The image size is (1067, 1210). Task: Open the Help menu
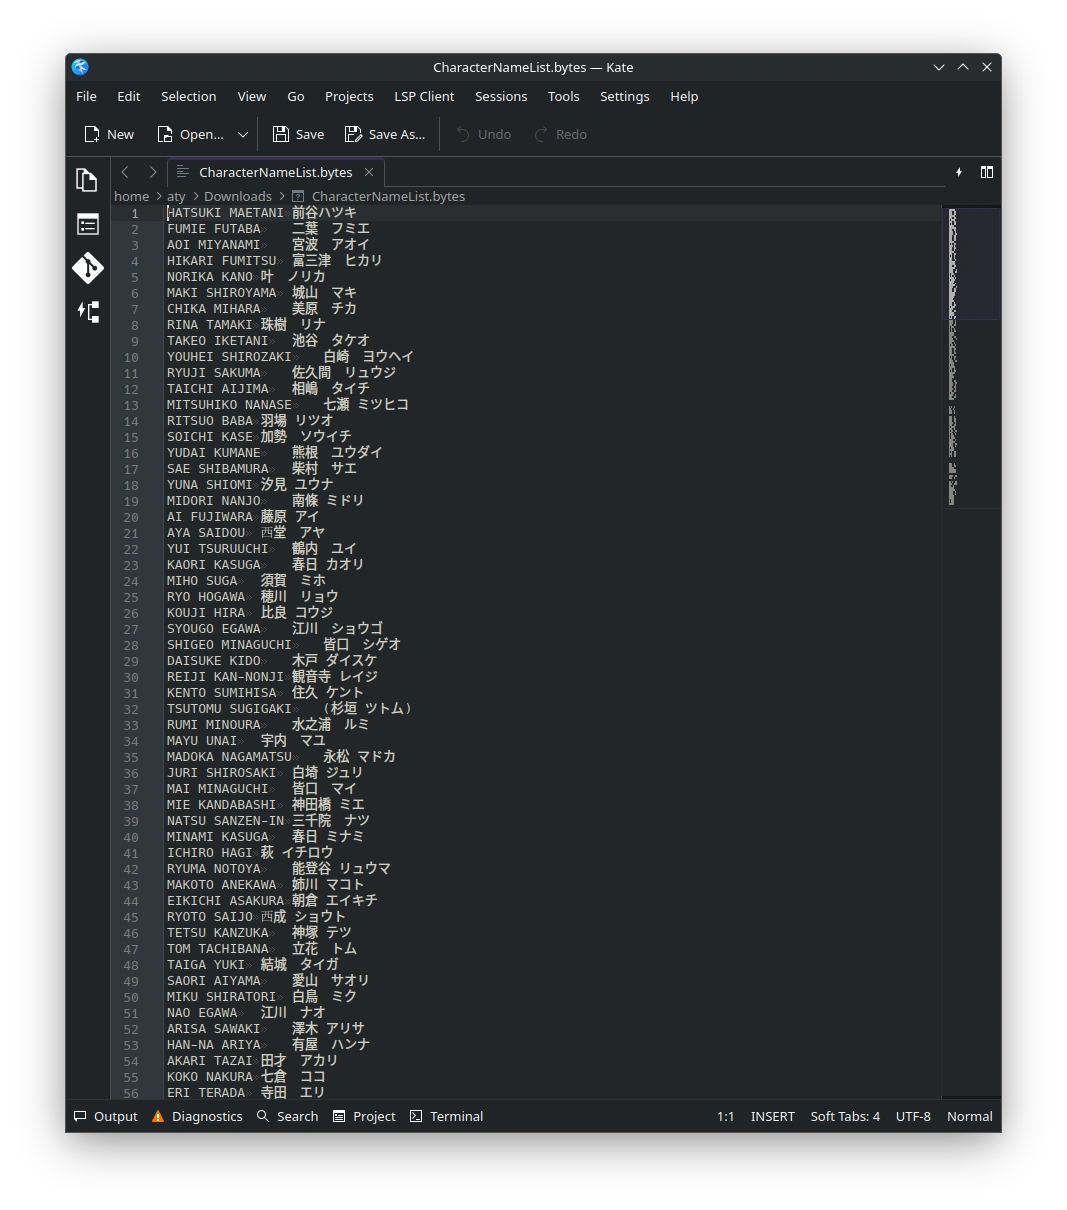coord(684,96)
